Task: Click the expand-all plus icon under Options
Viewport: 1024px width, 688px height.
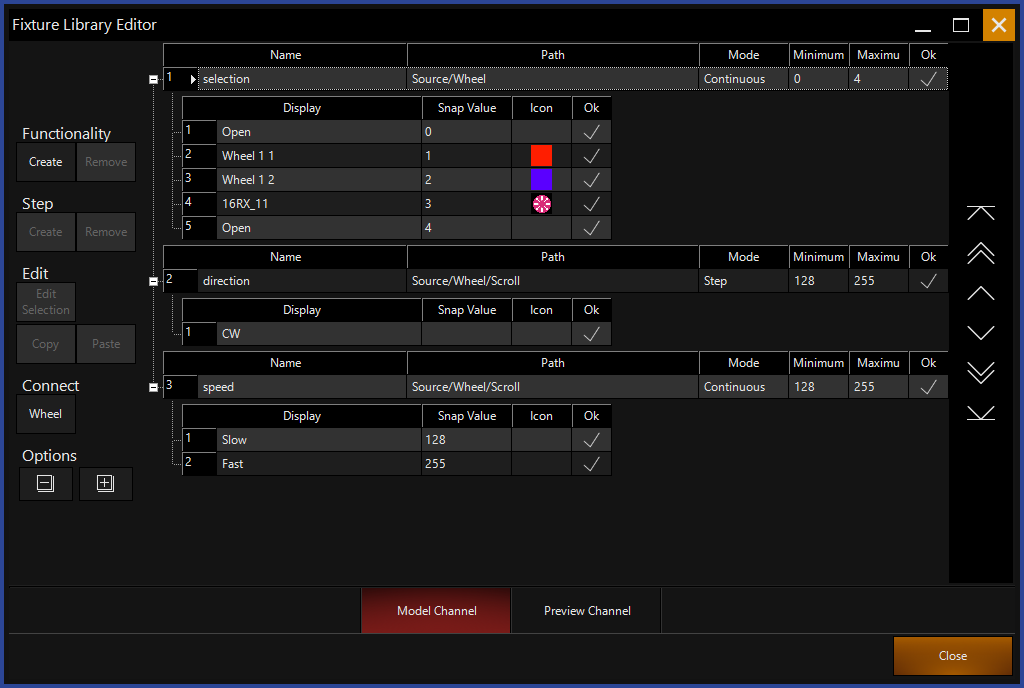Action: [106, 484]
